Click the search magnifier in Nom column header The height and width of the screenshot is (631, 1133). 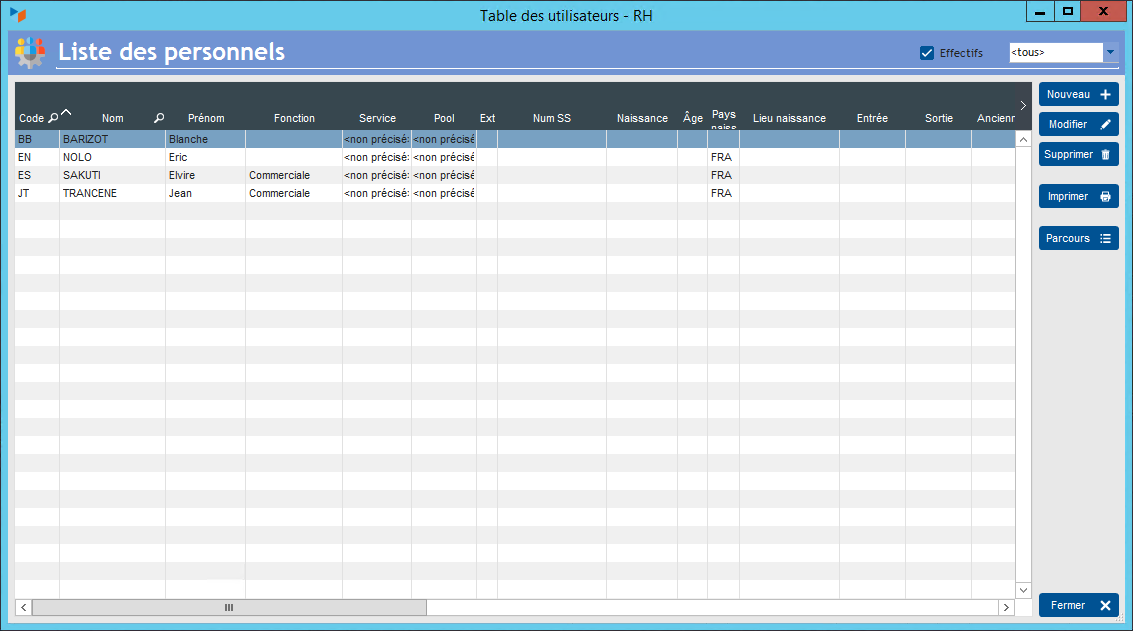[159, 118]
